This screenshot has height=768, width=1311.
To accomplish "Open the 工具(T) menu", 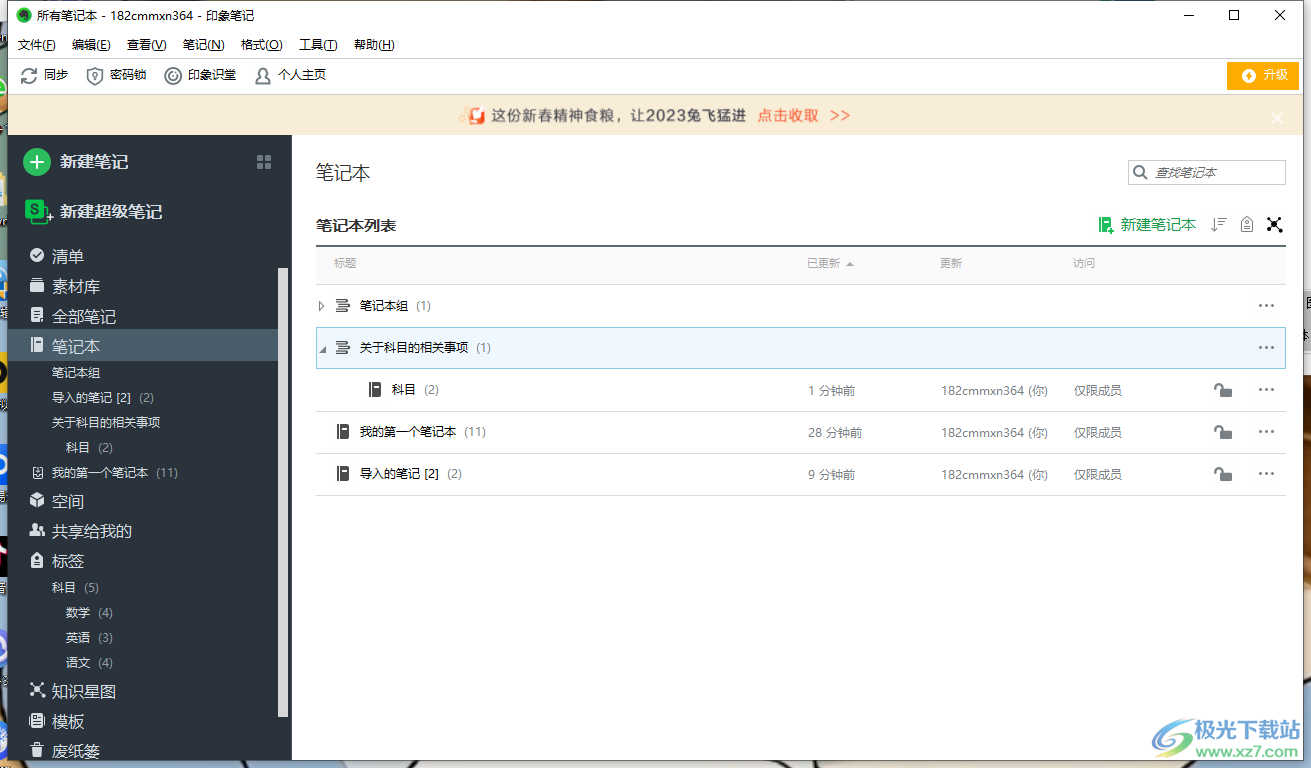I will click(318, 45).
